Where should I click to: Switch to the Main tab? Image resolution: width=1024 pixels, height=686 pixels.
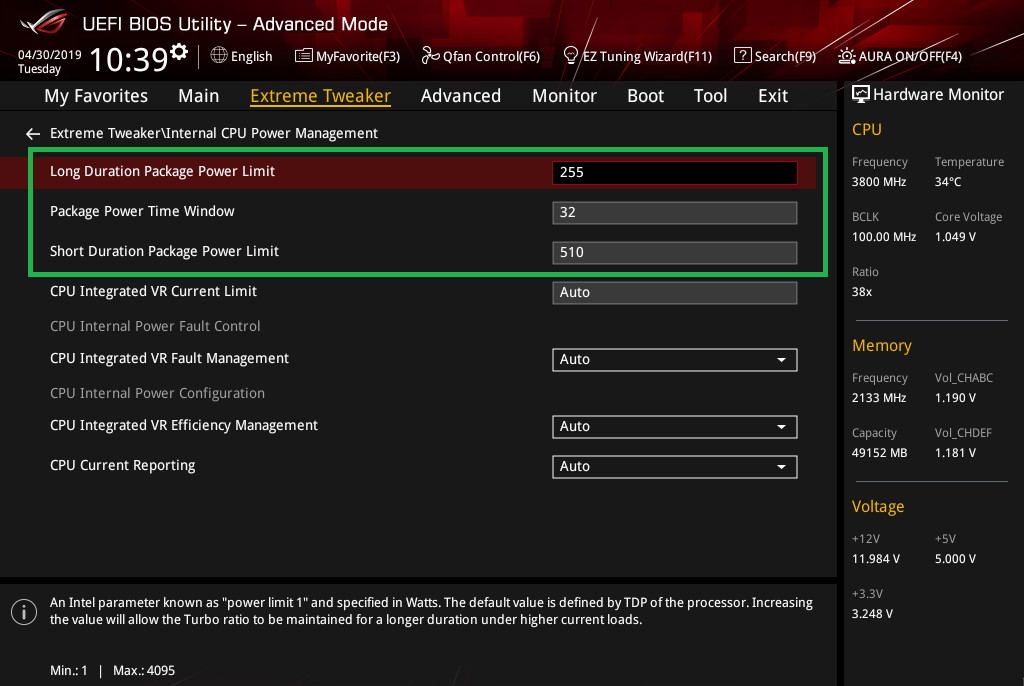pos(199,96)
